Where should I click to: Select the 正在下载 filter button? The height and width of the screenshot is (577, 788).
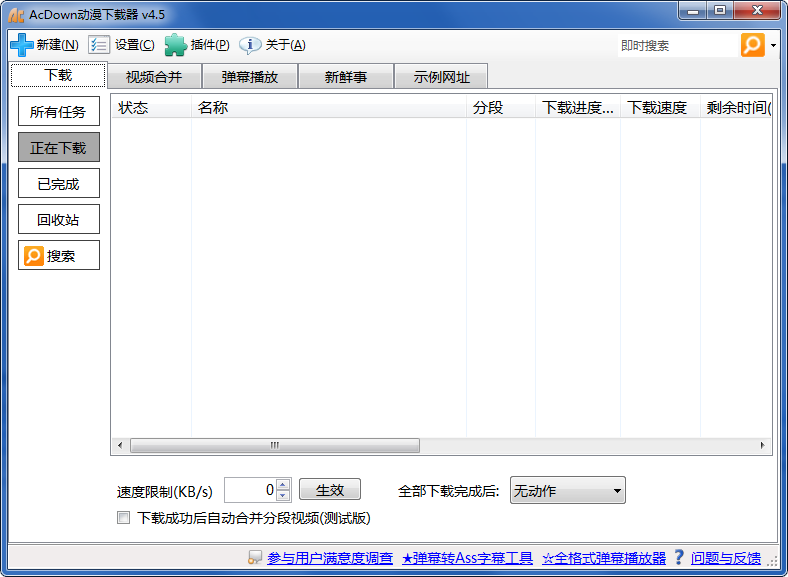click(59, 147)
